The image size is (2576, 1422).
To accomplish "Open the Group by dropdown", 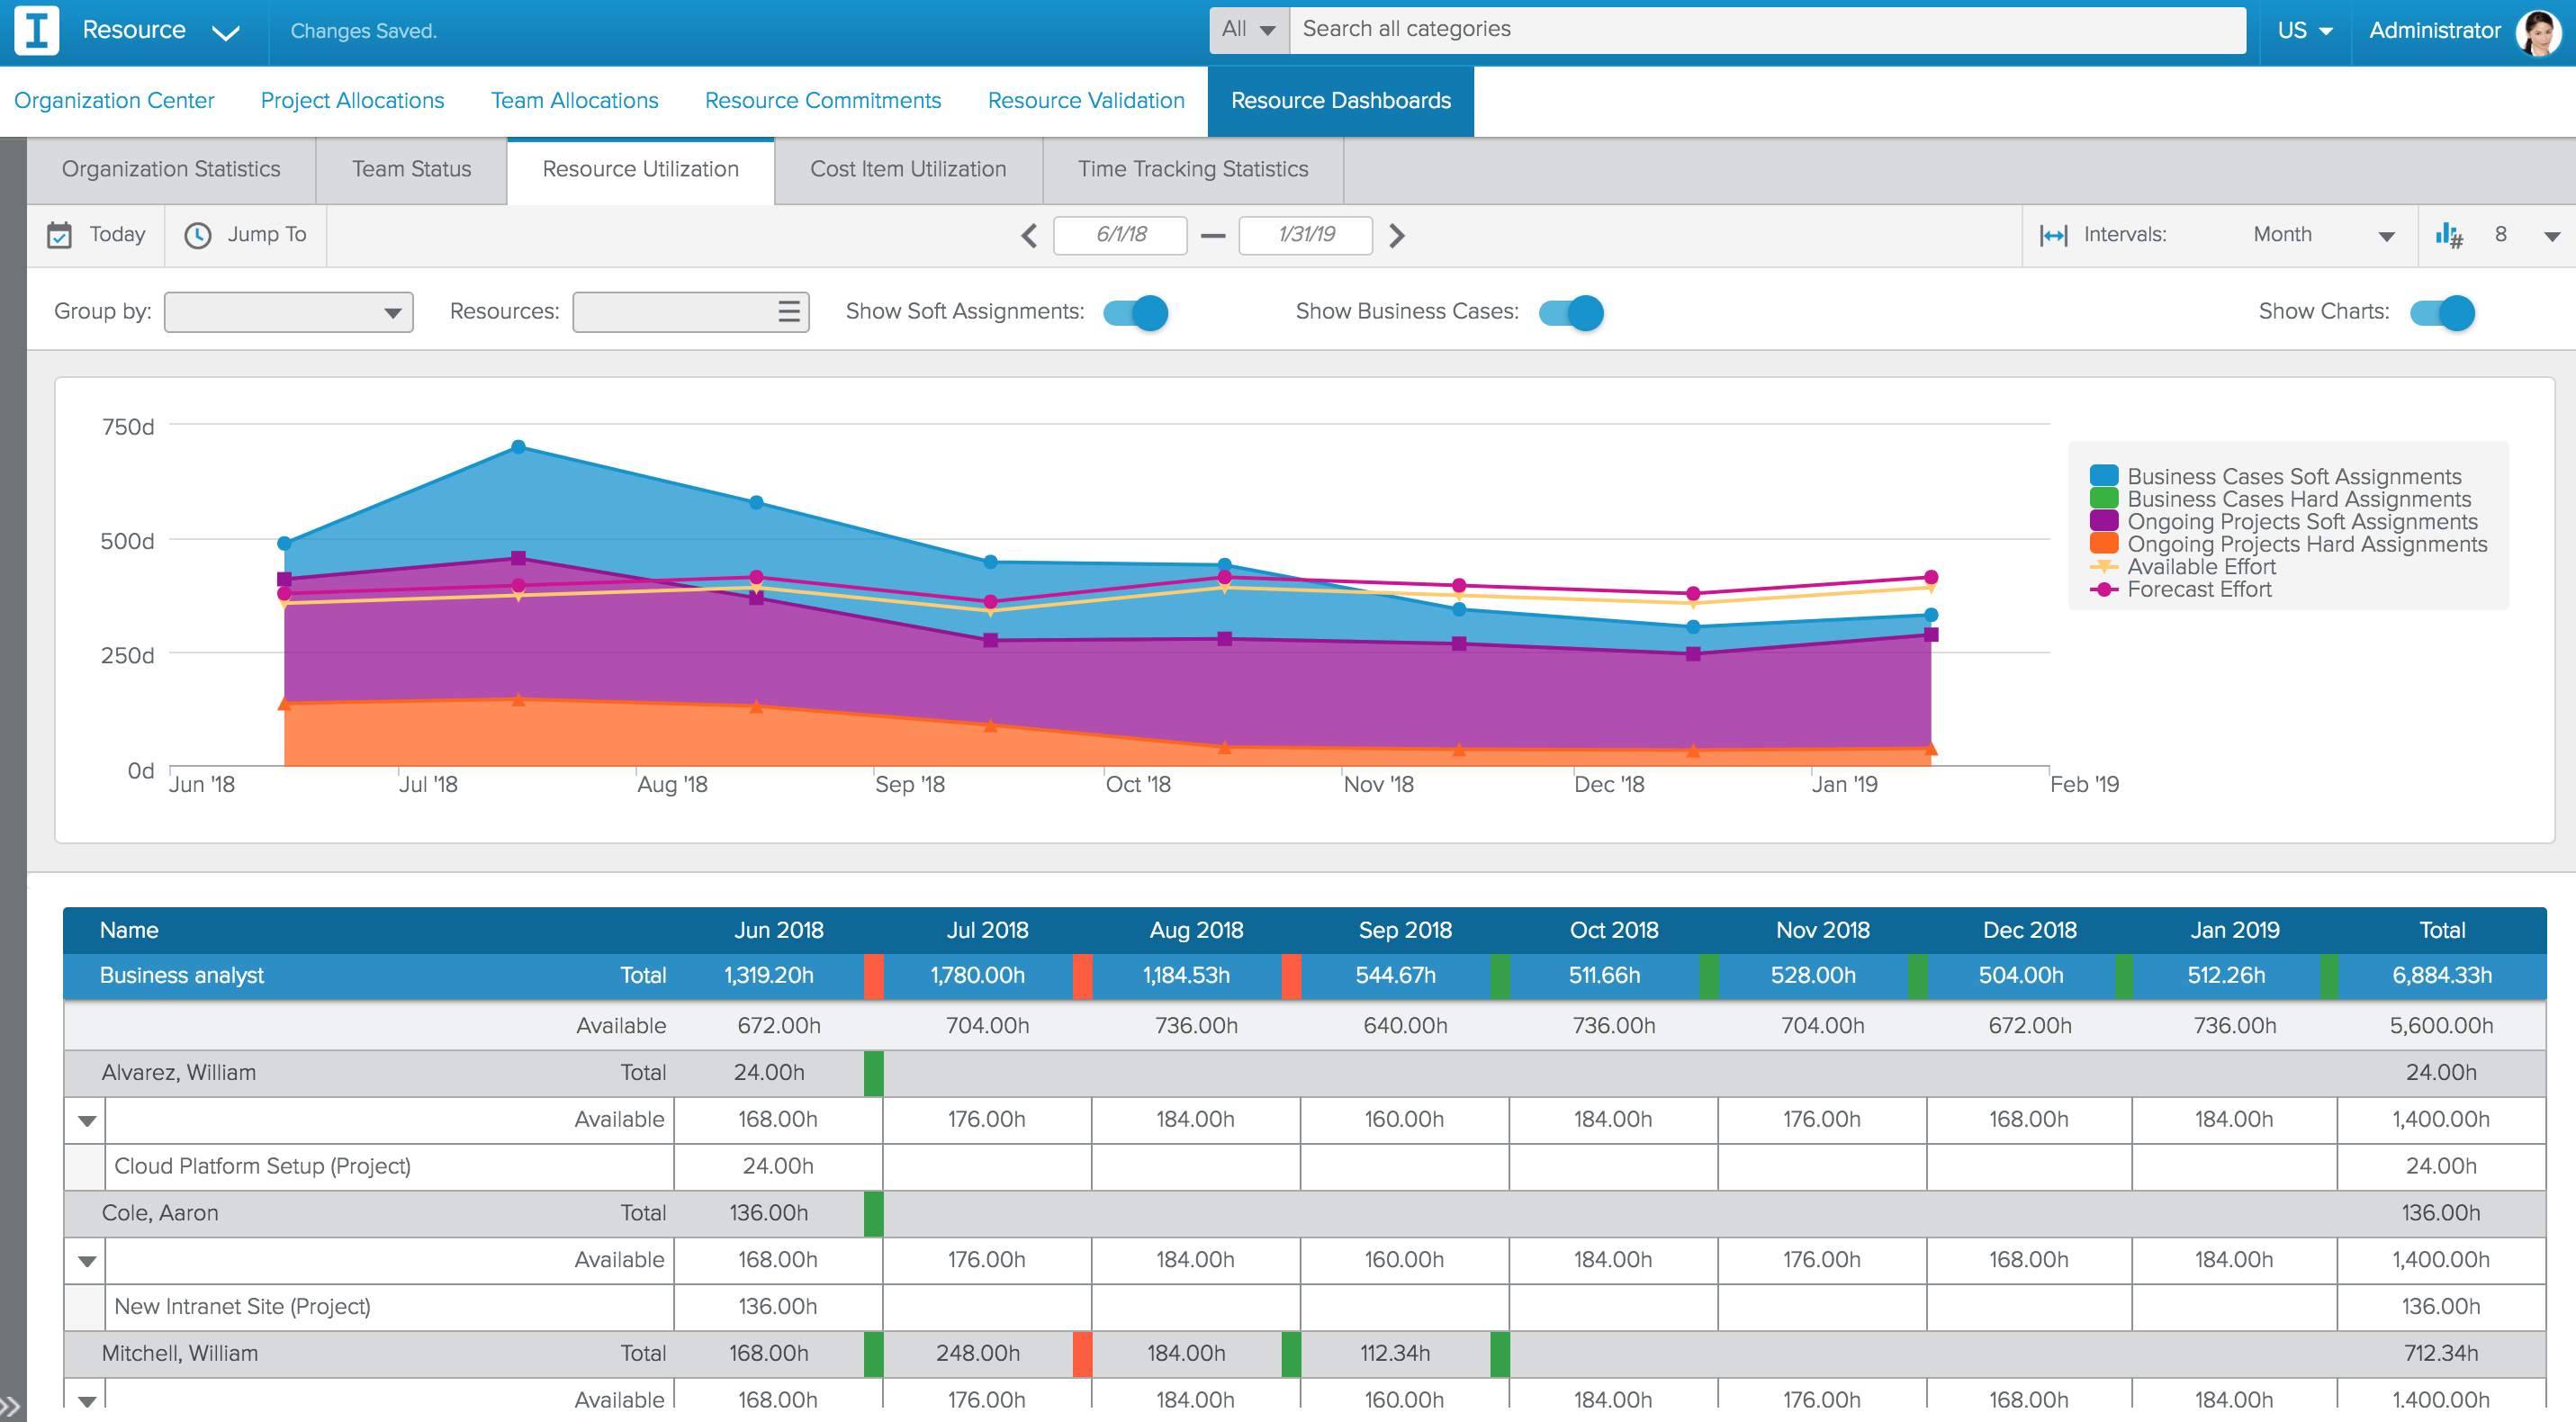I will point(288,311).
